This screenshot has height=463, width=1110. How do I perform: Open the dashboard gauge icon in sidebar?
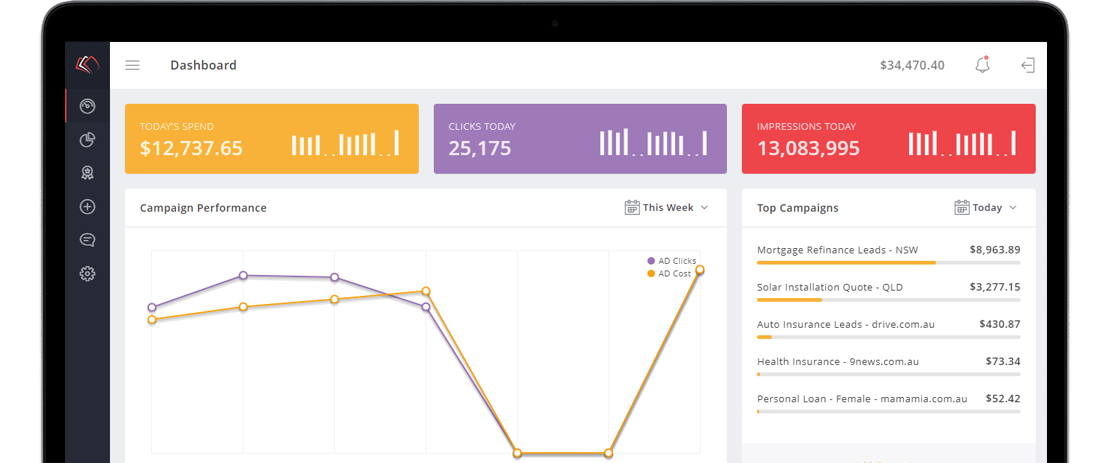click(88, 106)
